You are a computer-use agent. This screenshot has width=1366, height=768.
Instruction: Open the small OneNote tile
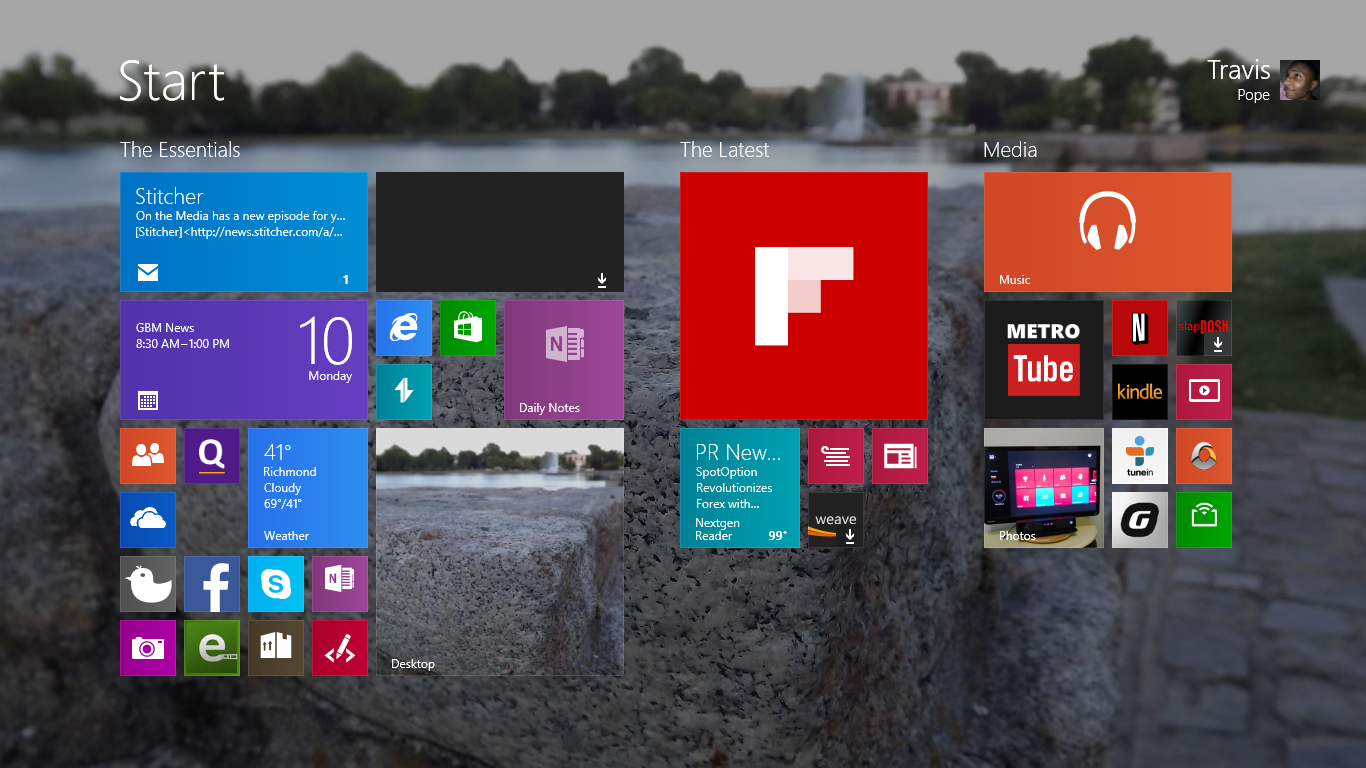[340, 584]
